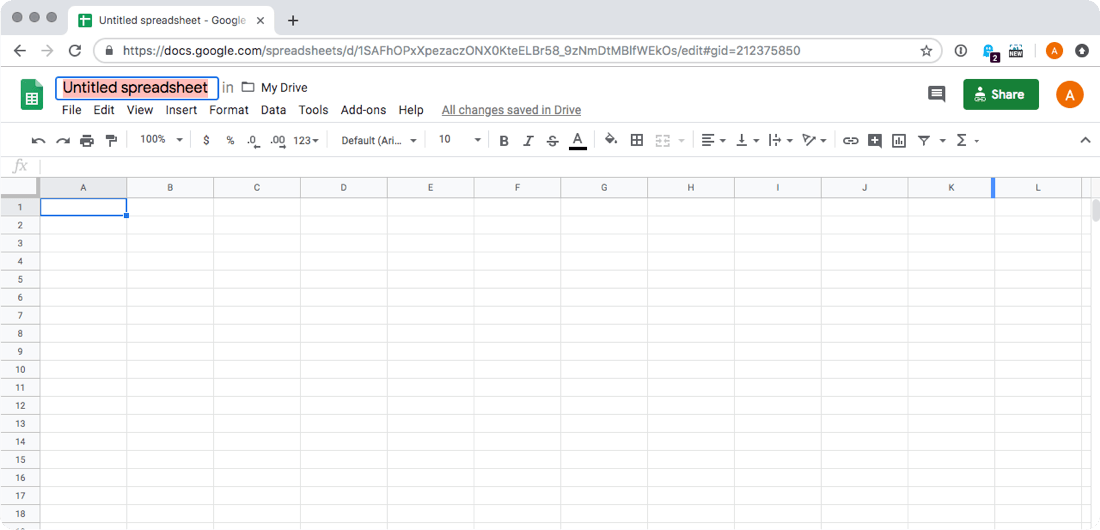Open font size 10 dropdown
1100x530 pixels.
[x=460, y=140]
